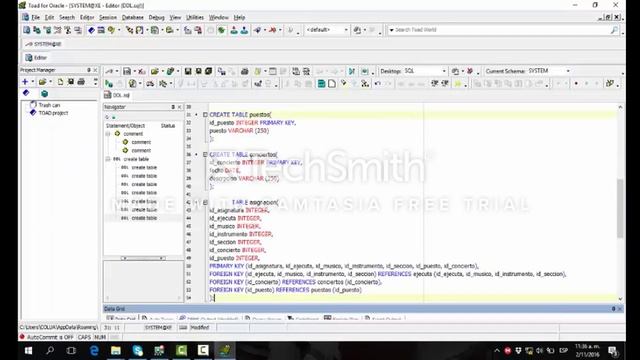Toggle pin on the Data Grid panel
The image size is (640, 360).
pyautogui.click(x=613, y=309)
